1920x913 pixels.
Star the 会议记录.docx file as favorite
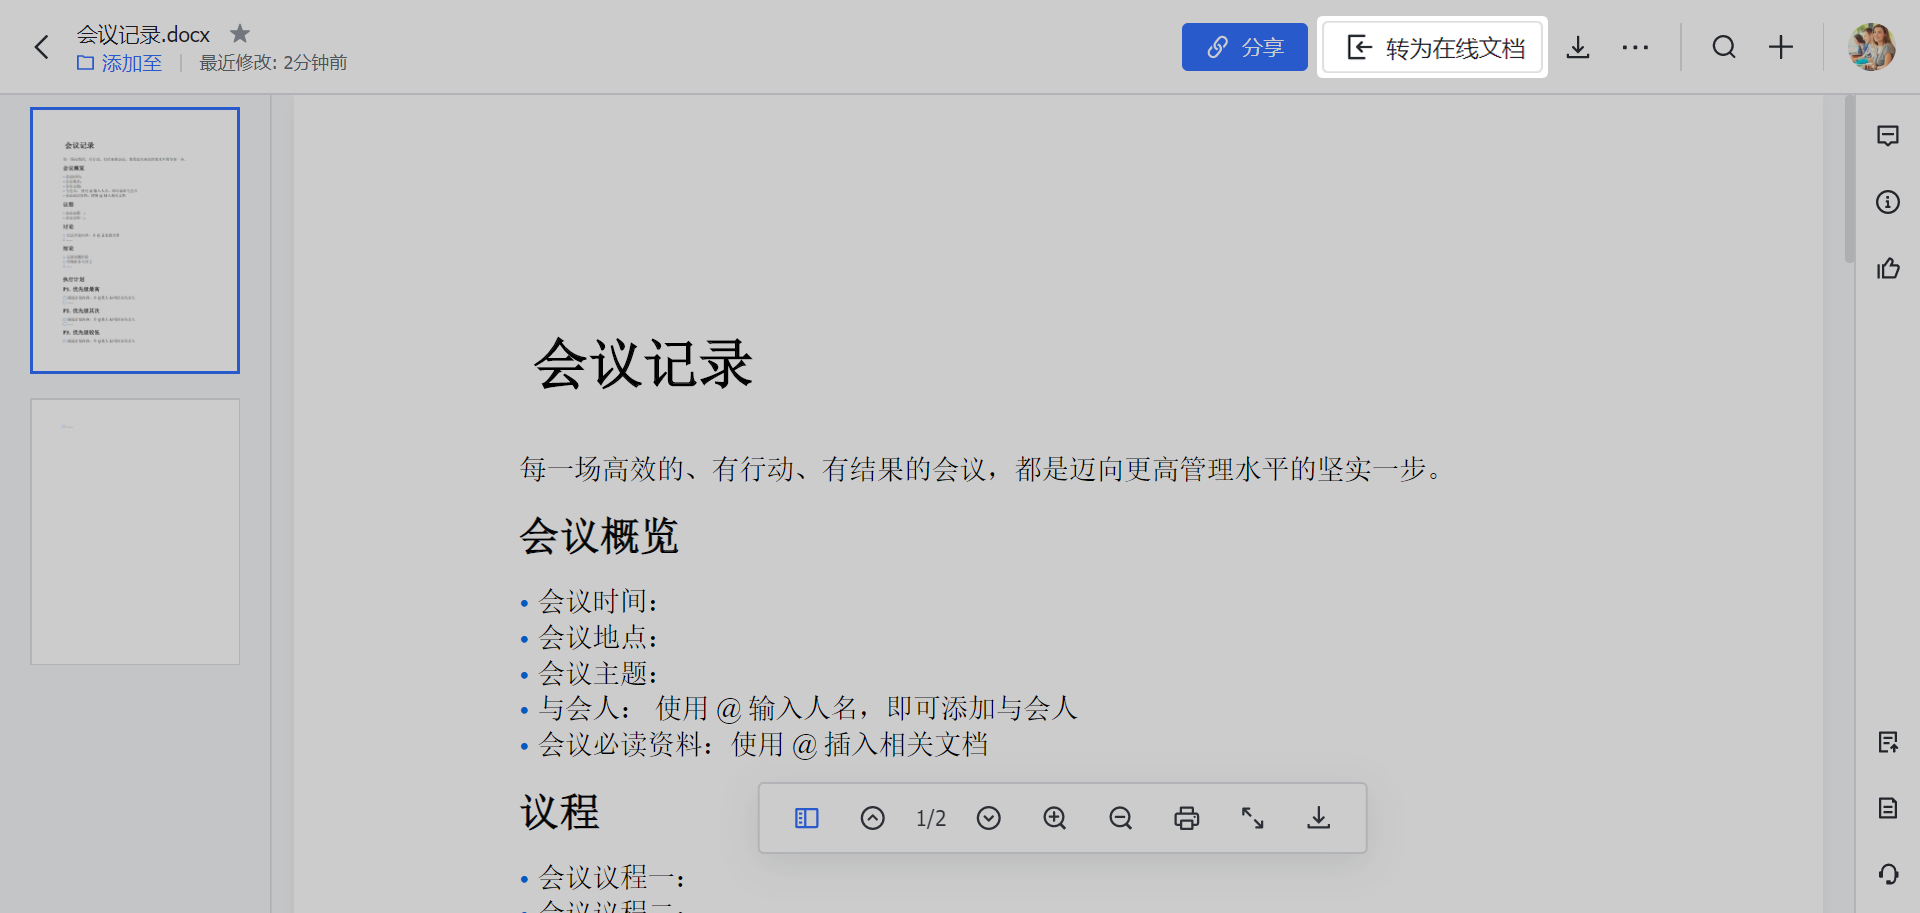click(x=240, y=34)
